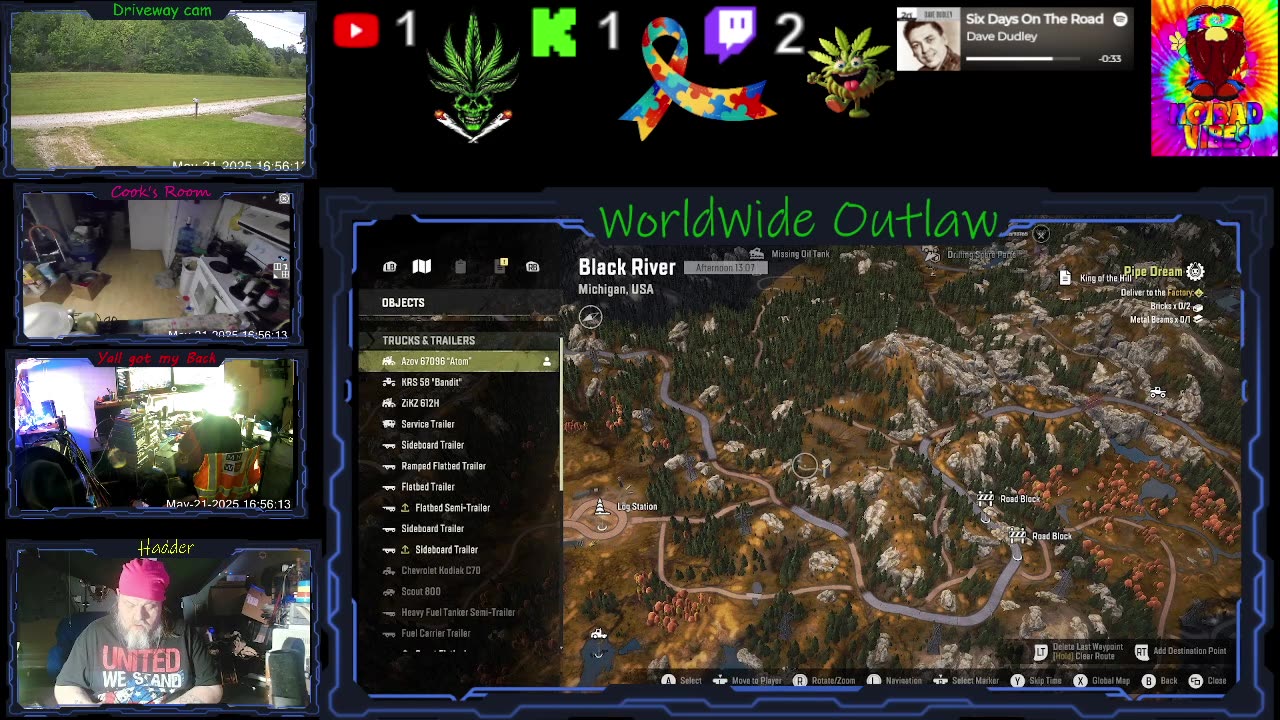
Task: Open the map tab icon
Action: 422,266
